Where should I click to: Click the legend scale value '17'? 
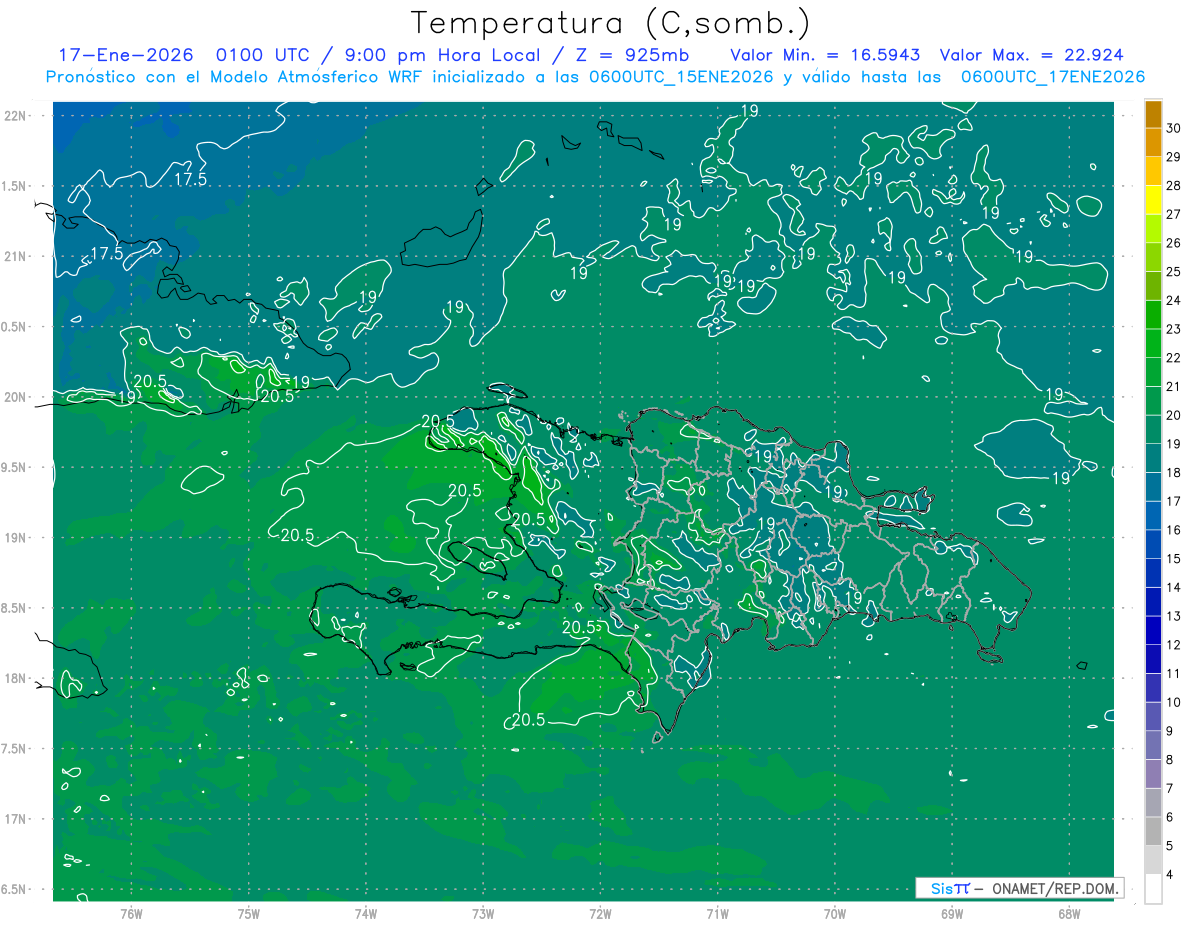1174,502
